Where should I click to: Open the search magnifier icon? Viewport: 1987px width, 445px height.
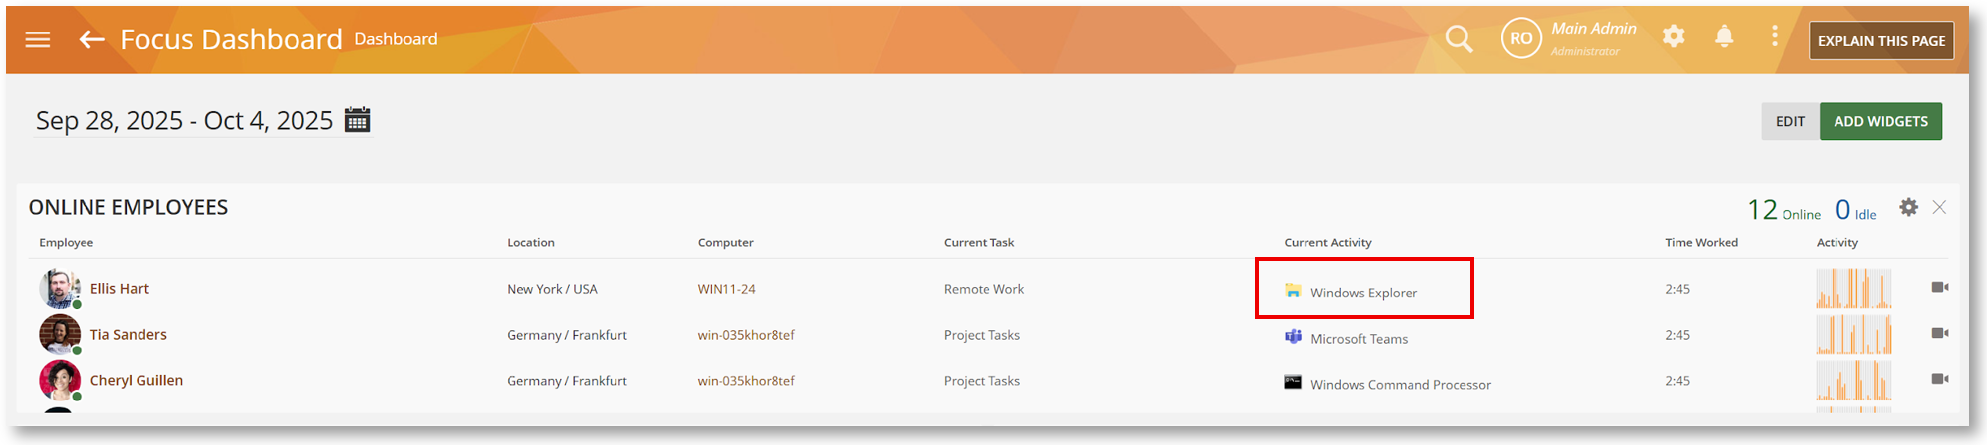tap(1459, 39)
